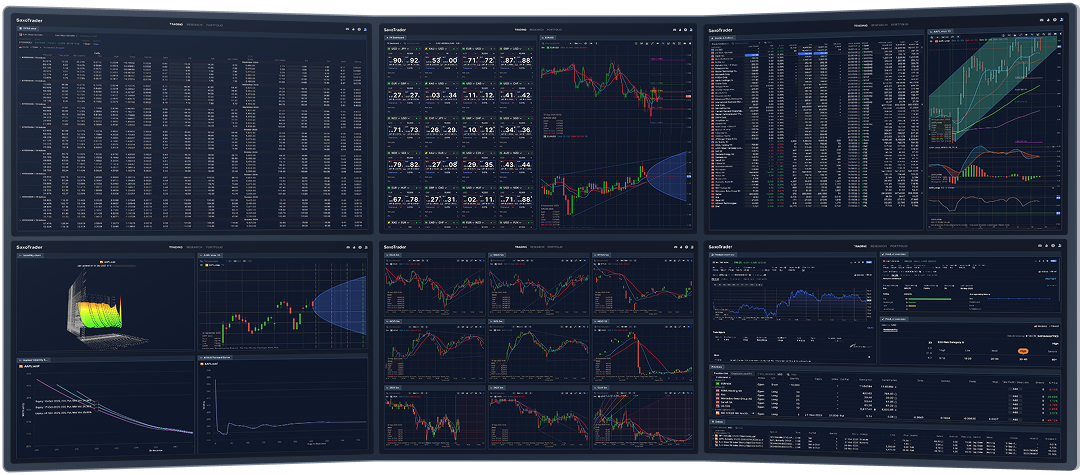
Task: Click PORTFOLIO tab in positions window
Action: 899,246
